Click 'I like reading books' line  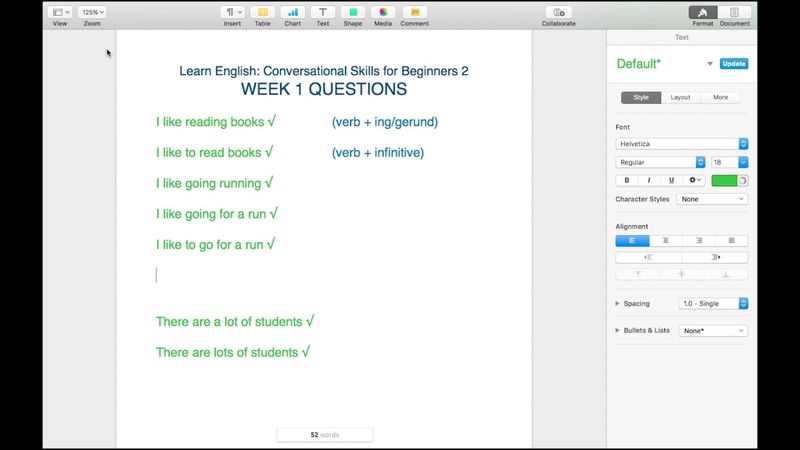point(216,122)
